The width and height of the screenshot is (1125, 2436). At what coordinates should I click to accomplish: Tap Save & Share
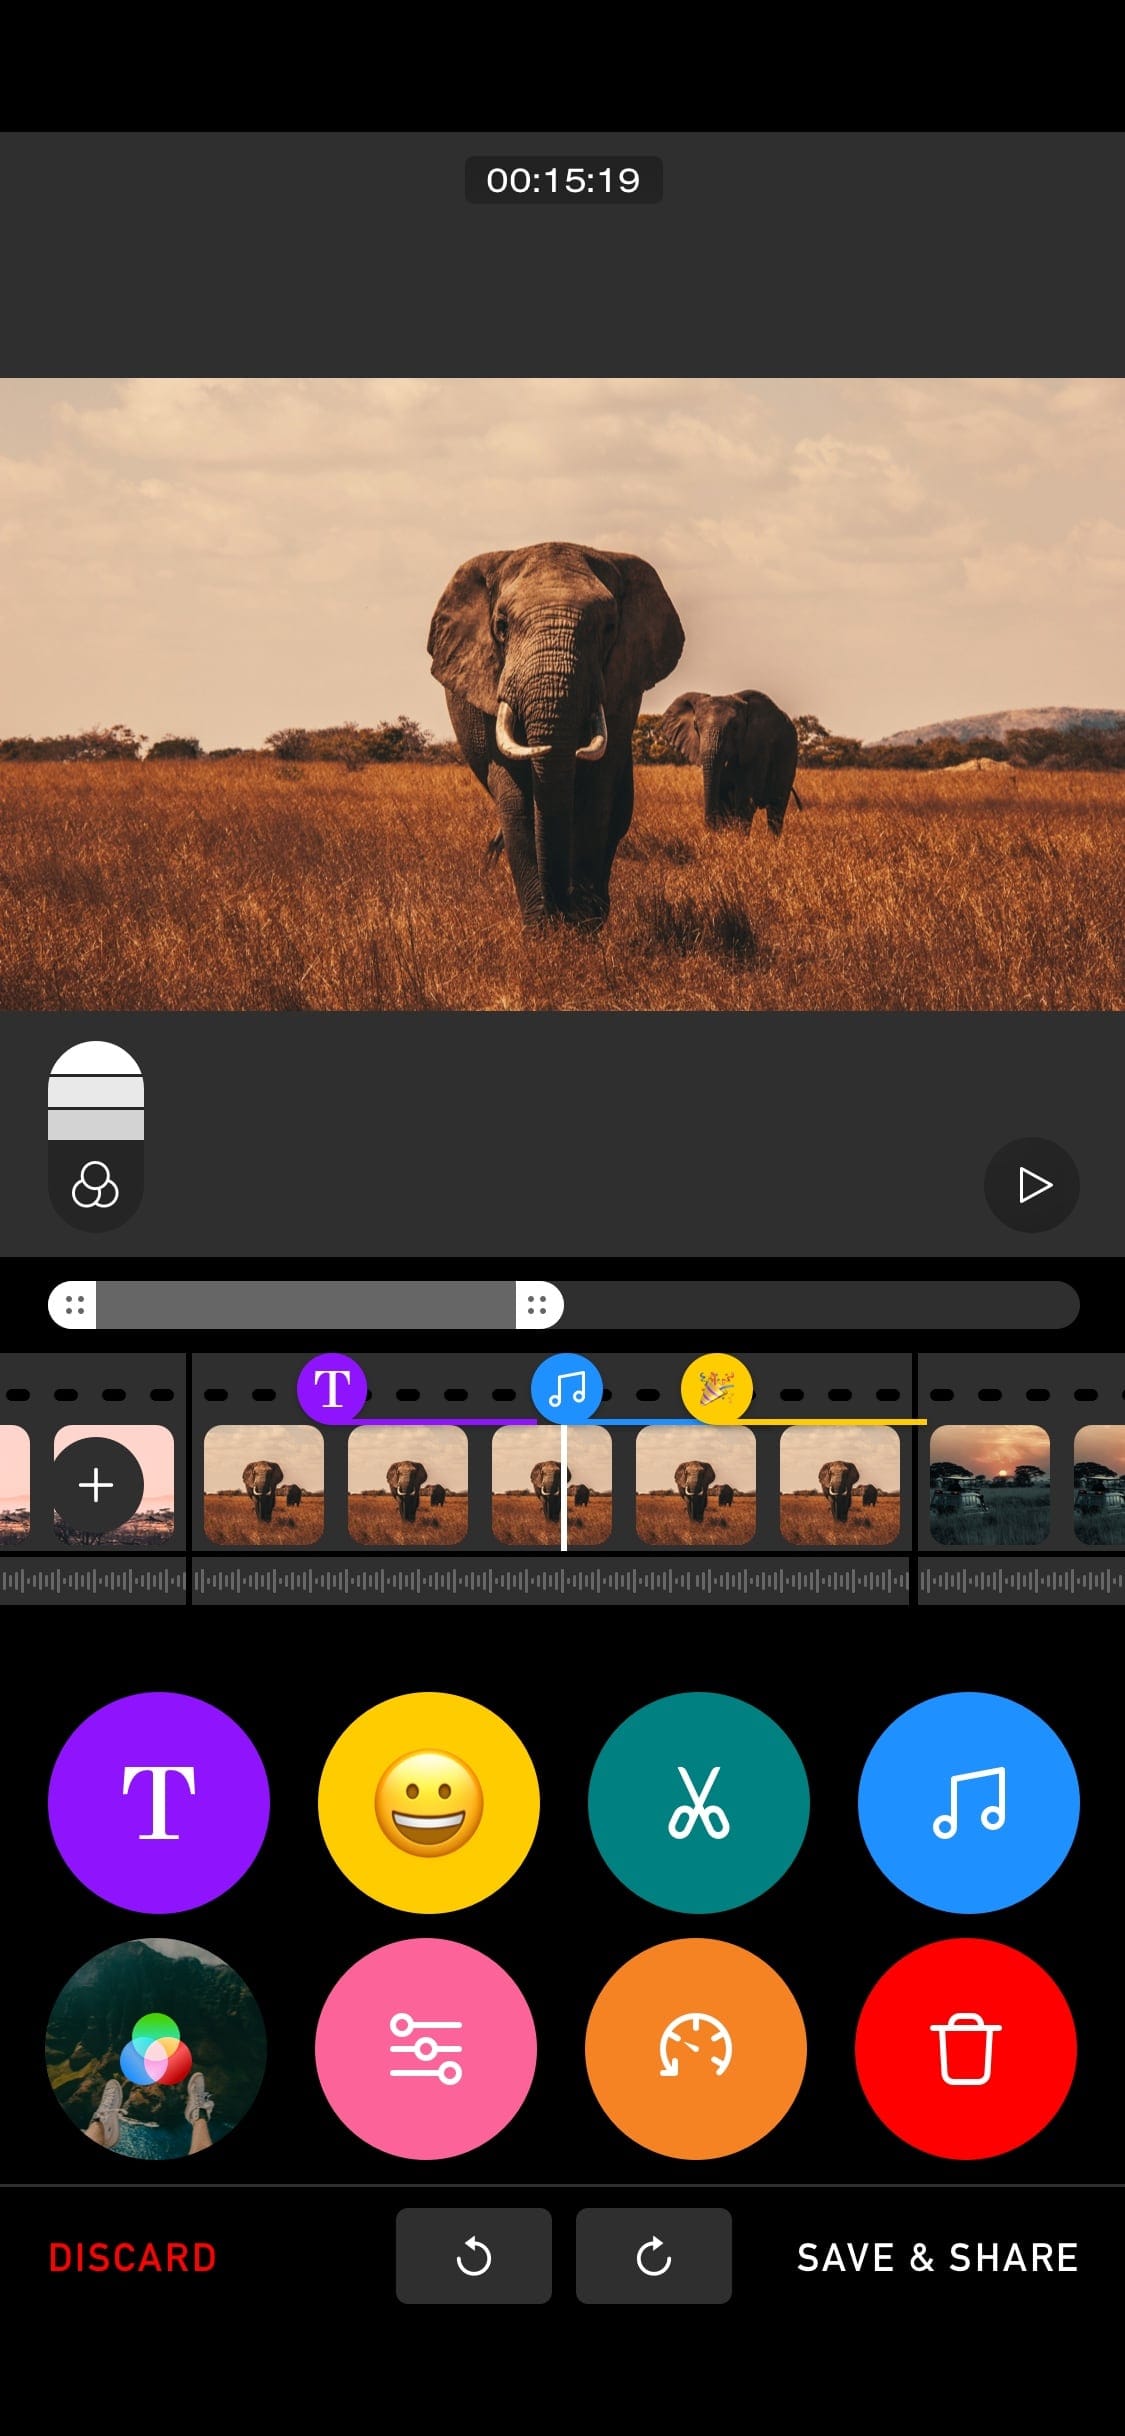[938, 2257]
